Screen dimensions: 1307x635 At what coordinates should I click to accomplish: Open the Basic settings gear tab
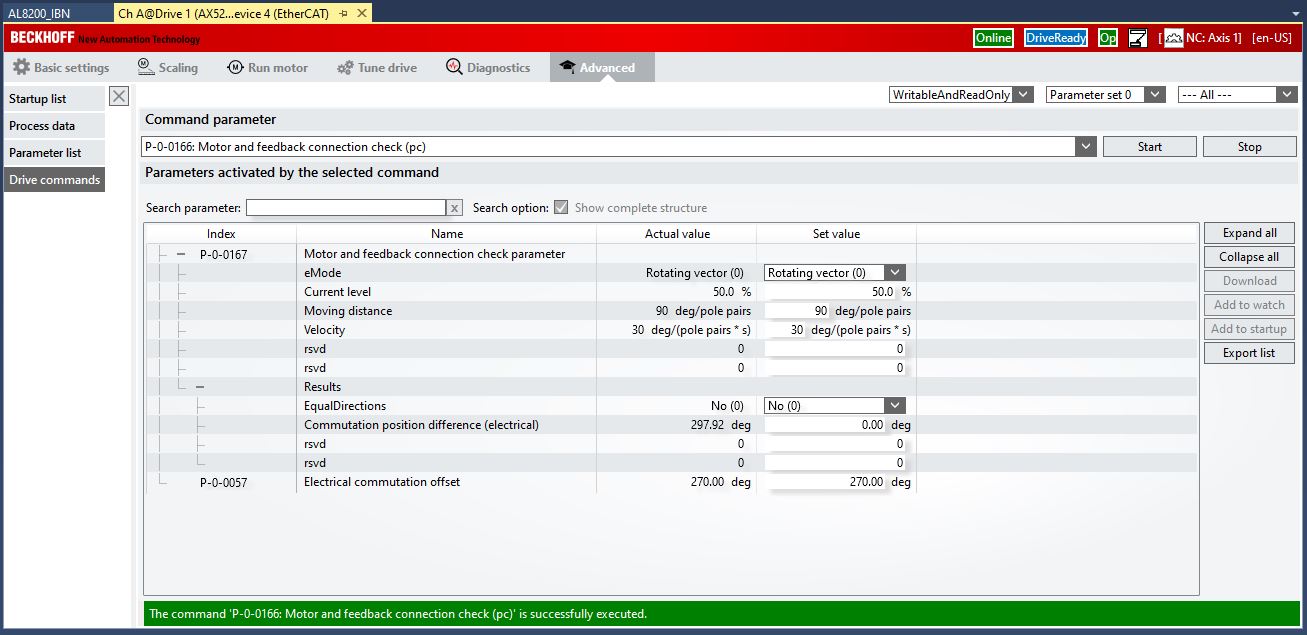click(21, 68)
